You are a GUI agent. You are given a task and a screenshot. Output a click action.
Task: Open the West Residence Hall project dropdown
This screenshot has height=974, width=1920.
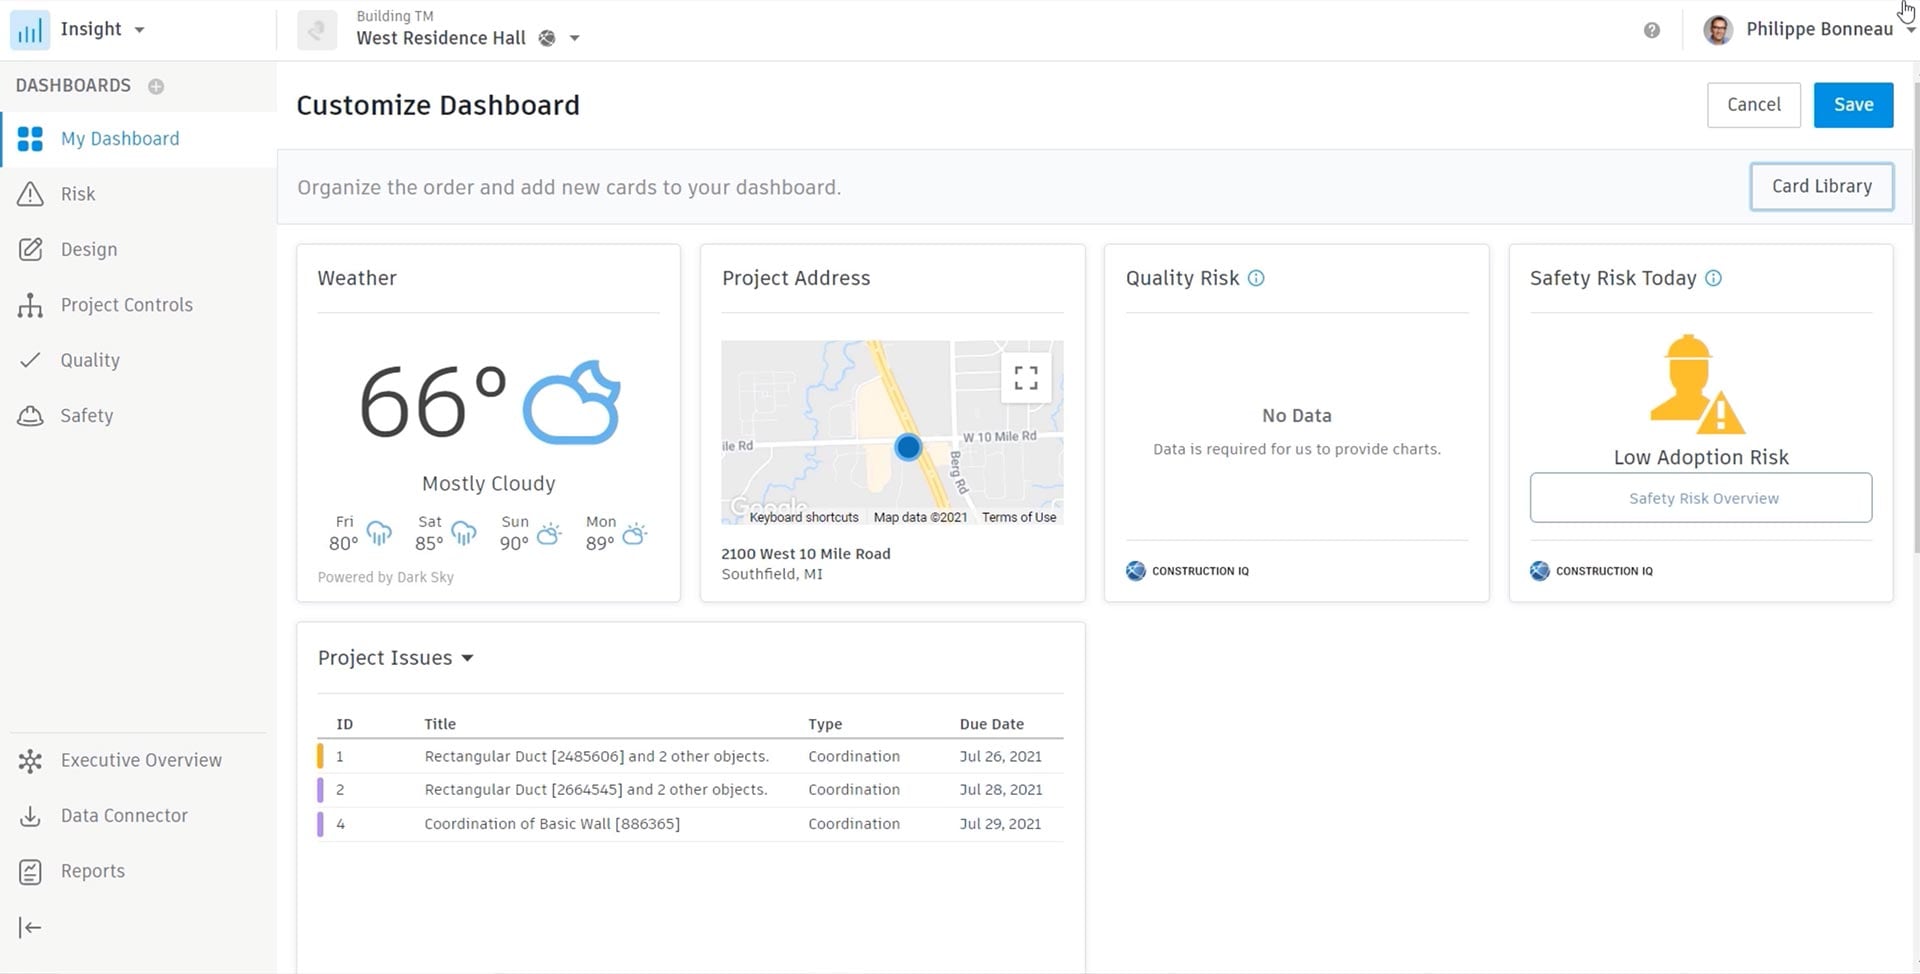[575, 38]
